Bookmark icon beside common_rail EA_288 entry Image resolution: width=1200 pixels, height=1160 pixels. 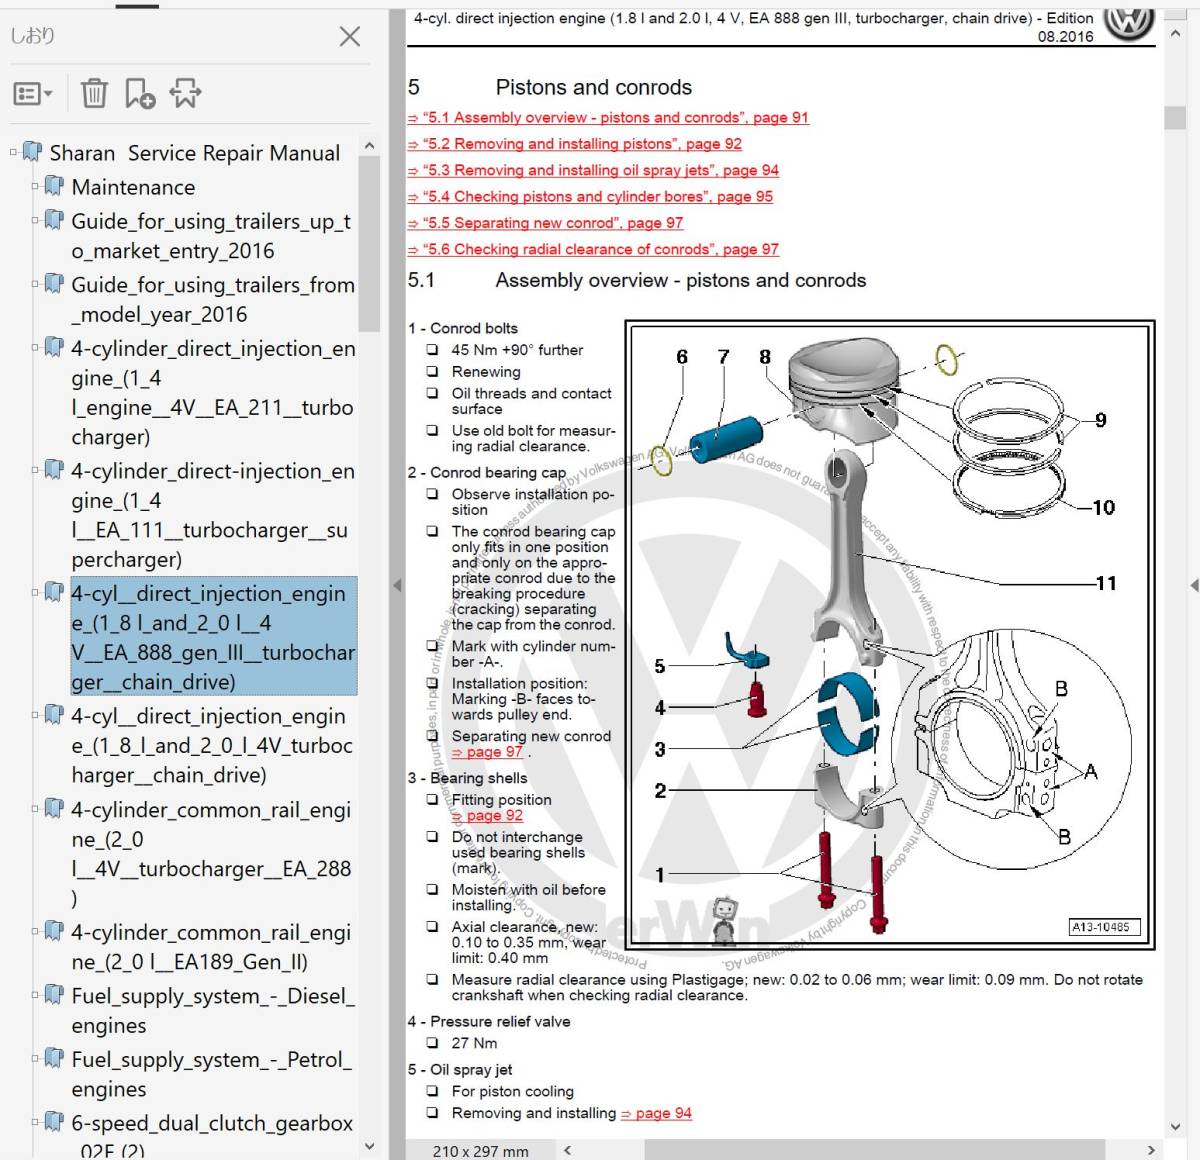54,809
